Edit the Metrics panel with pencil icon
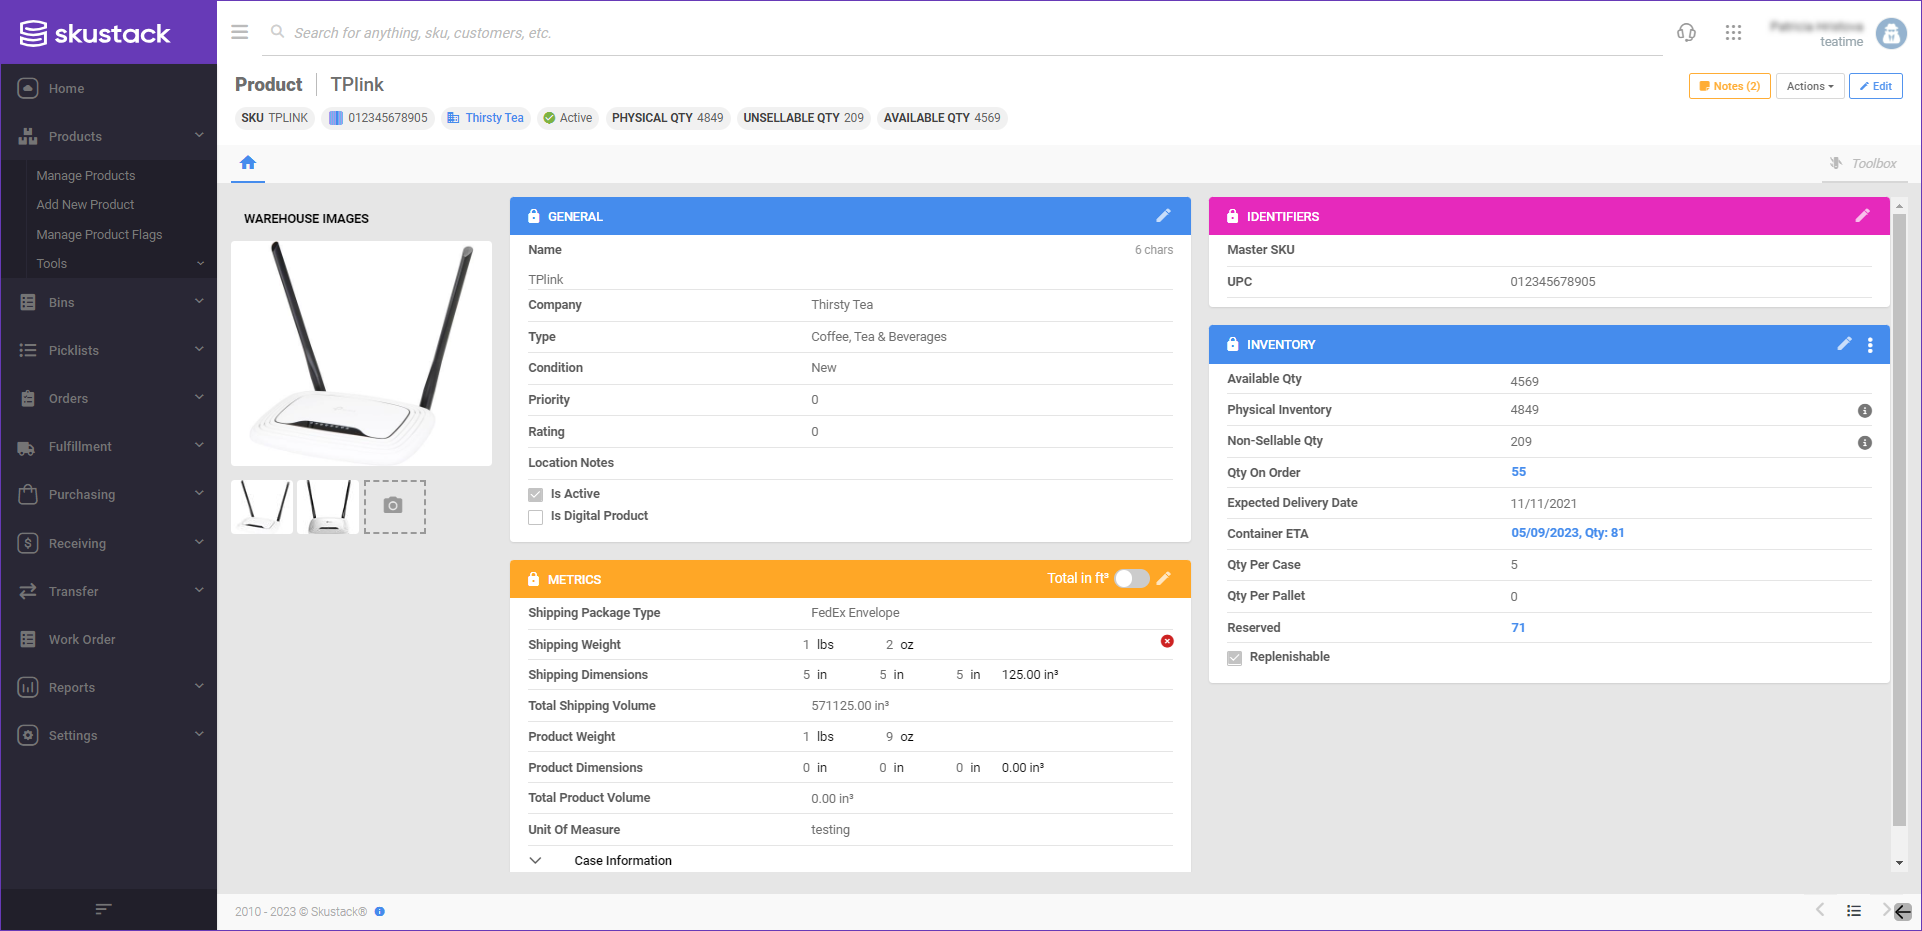This screenshot has height=931, width=1922. 1164,578
